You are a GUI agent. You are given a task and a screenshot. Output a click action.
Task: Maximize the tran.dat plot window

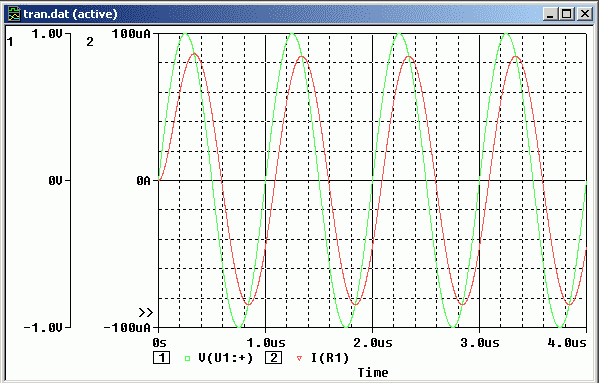(567, 14)
